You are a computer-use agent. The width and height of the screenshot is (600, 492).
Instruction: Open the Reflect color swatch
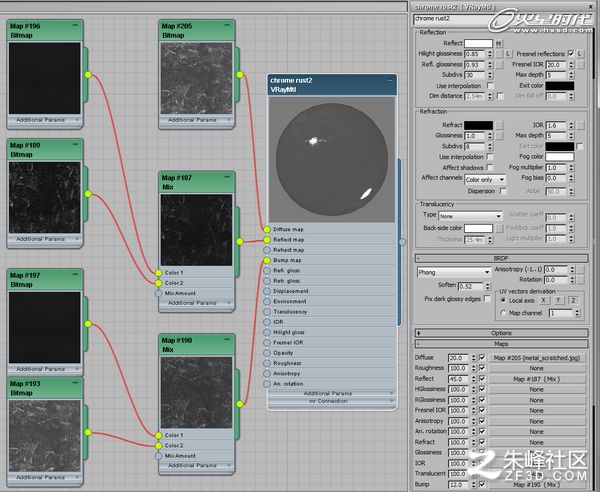coord(478,43)
